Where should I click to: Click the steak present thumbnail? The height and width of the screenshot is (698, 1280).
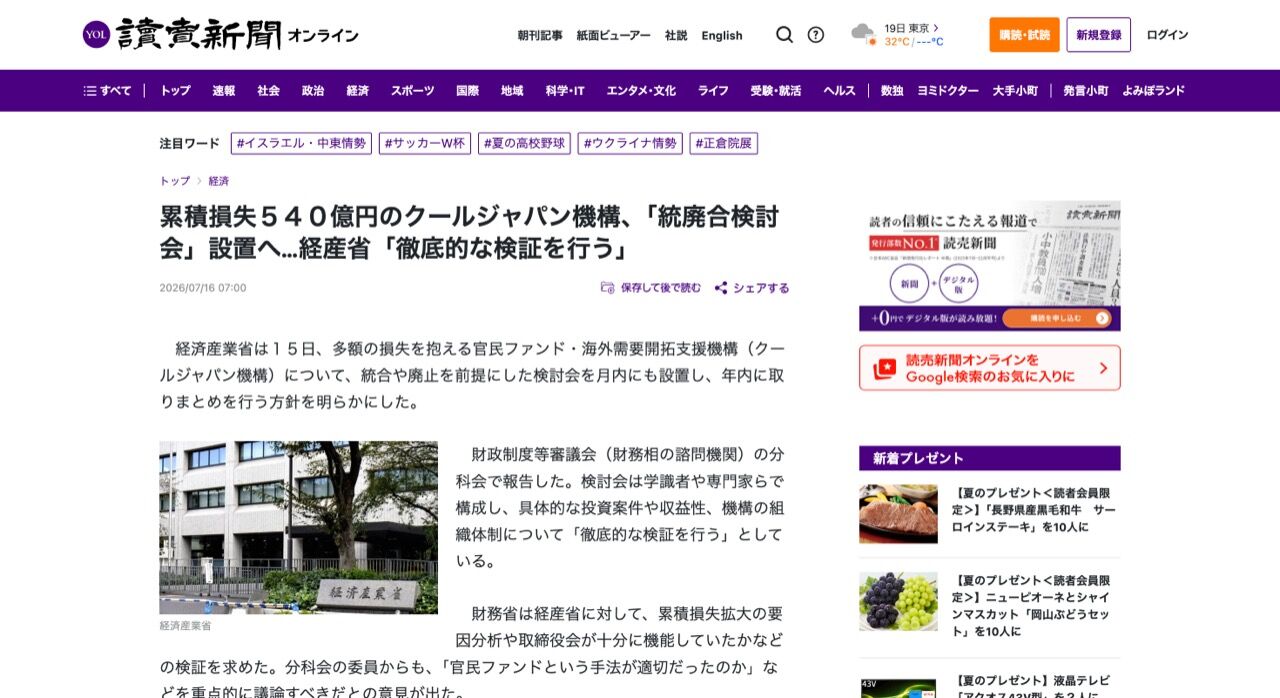tap(898, 514)
